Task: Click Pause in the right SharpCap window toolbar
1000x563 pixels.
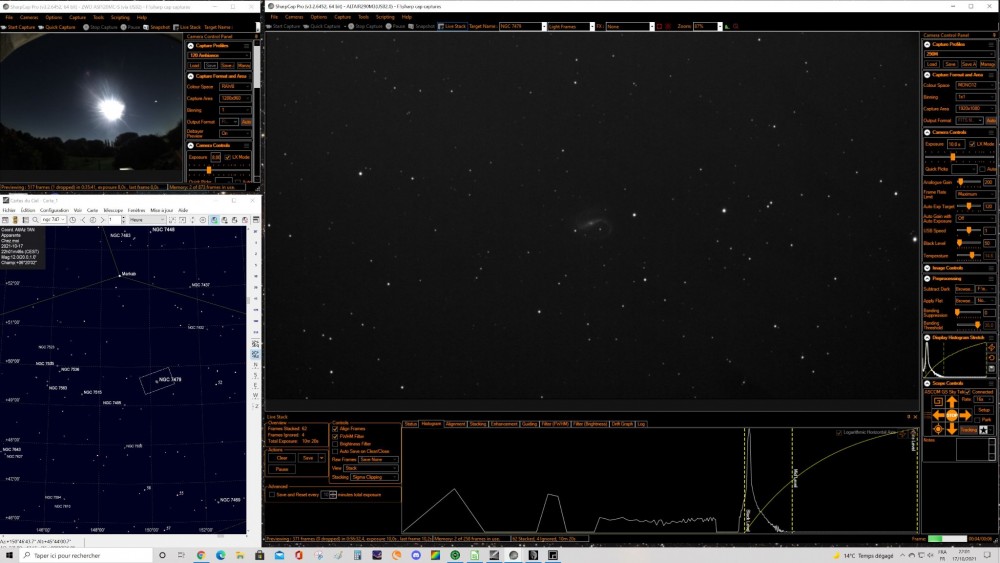Action: pyautogui.click(x=395, y=26)
